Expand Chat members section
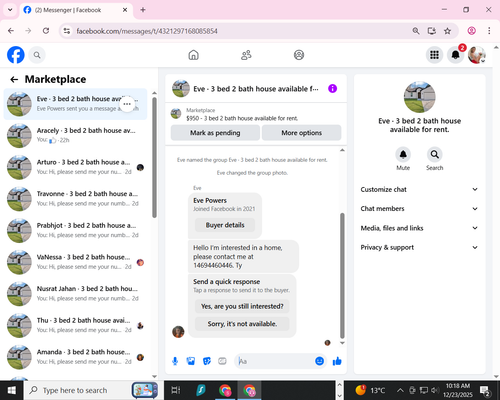The image size is (500, 400). pyautogui.click(x=419, y=209)
